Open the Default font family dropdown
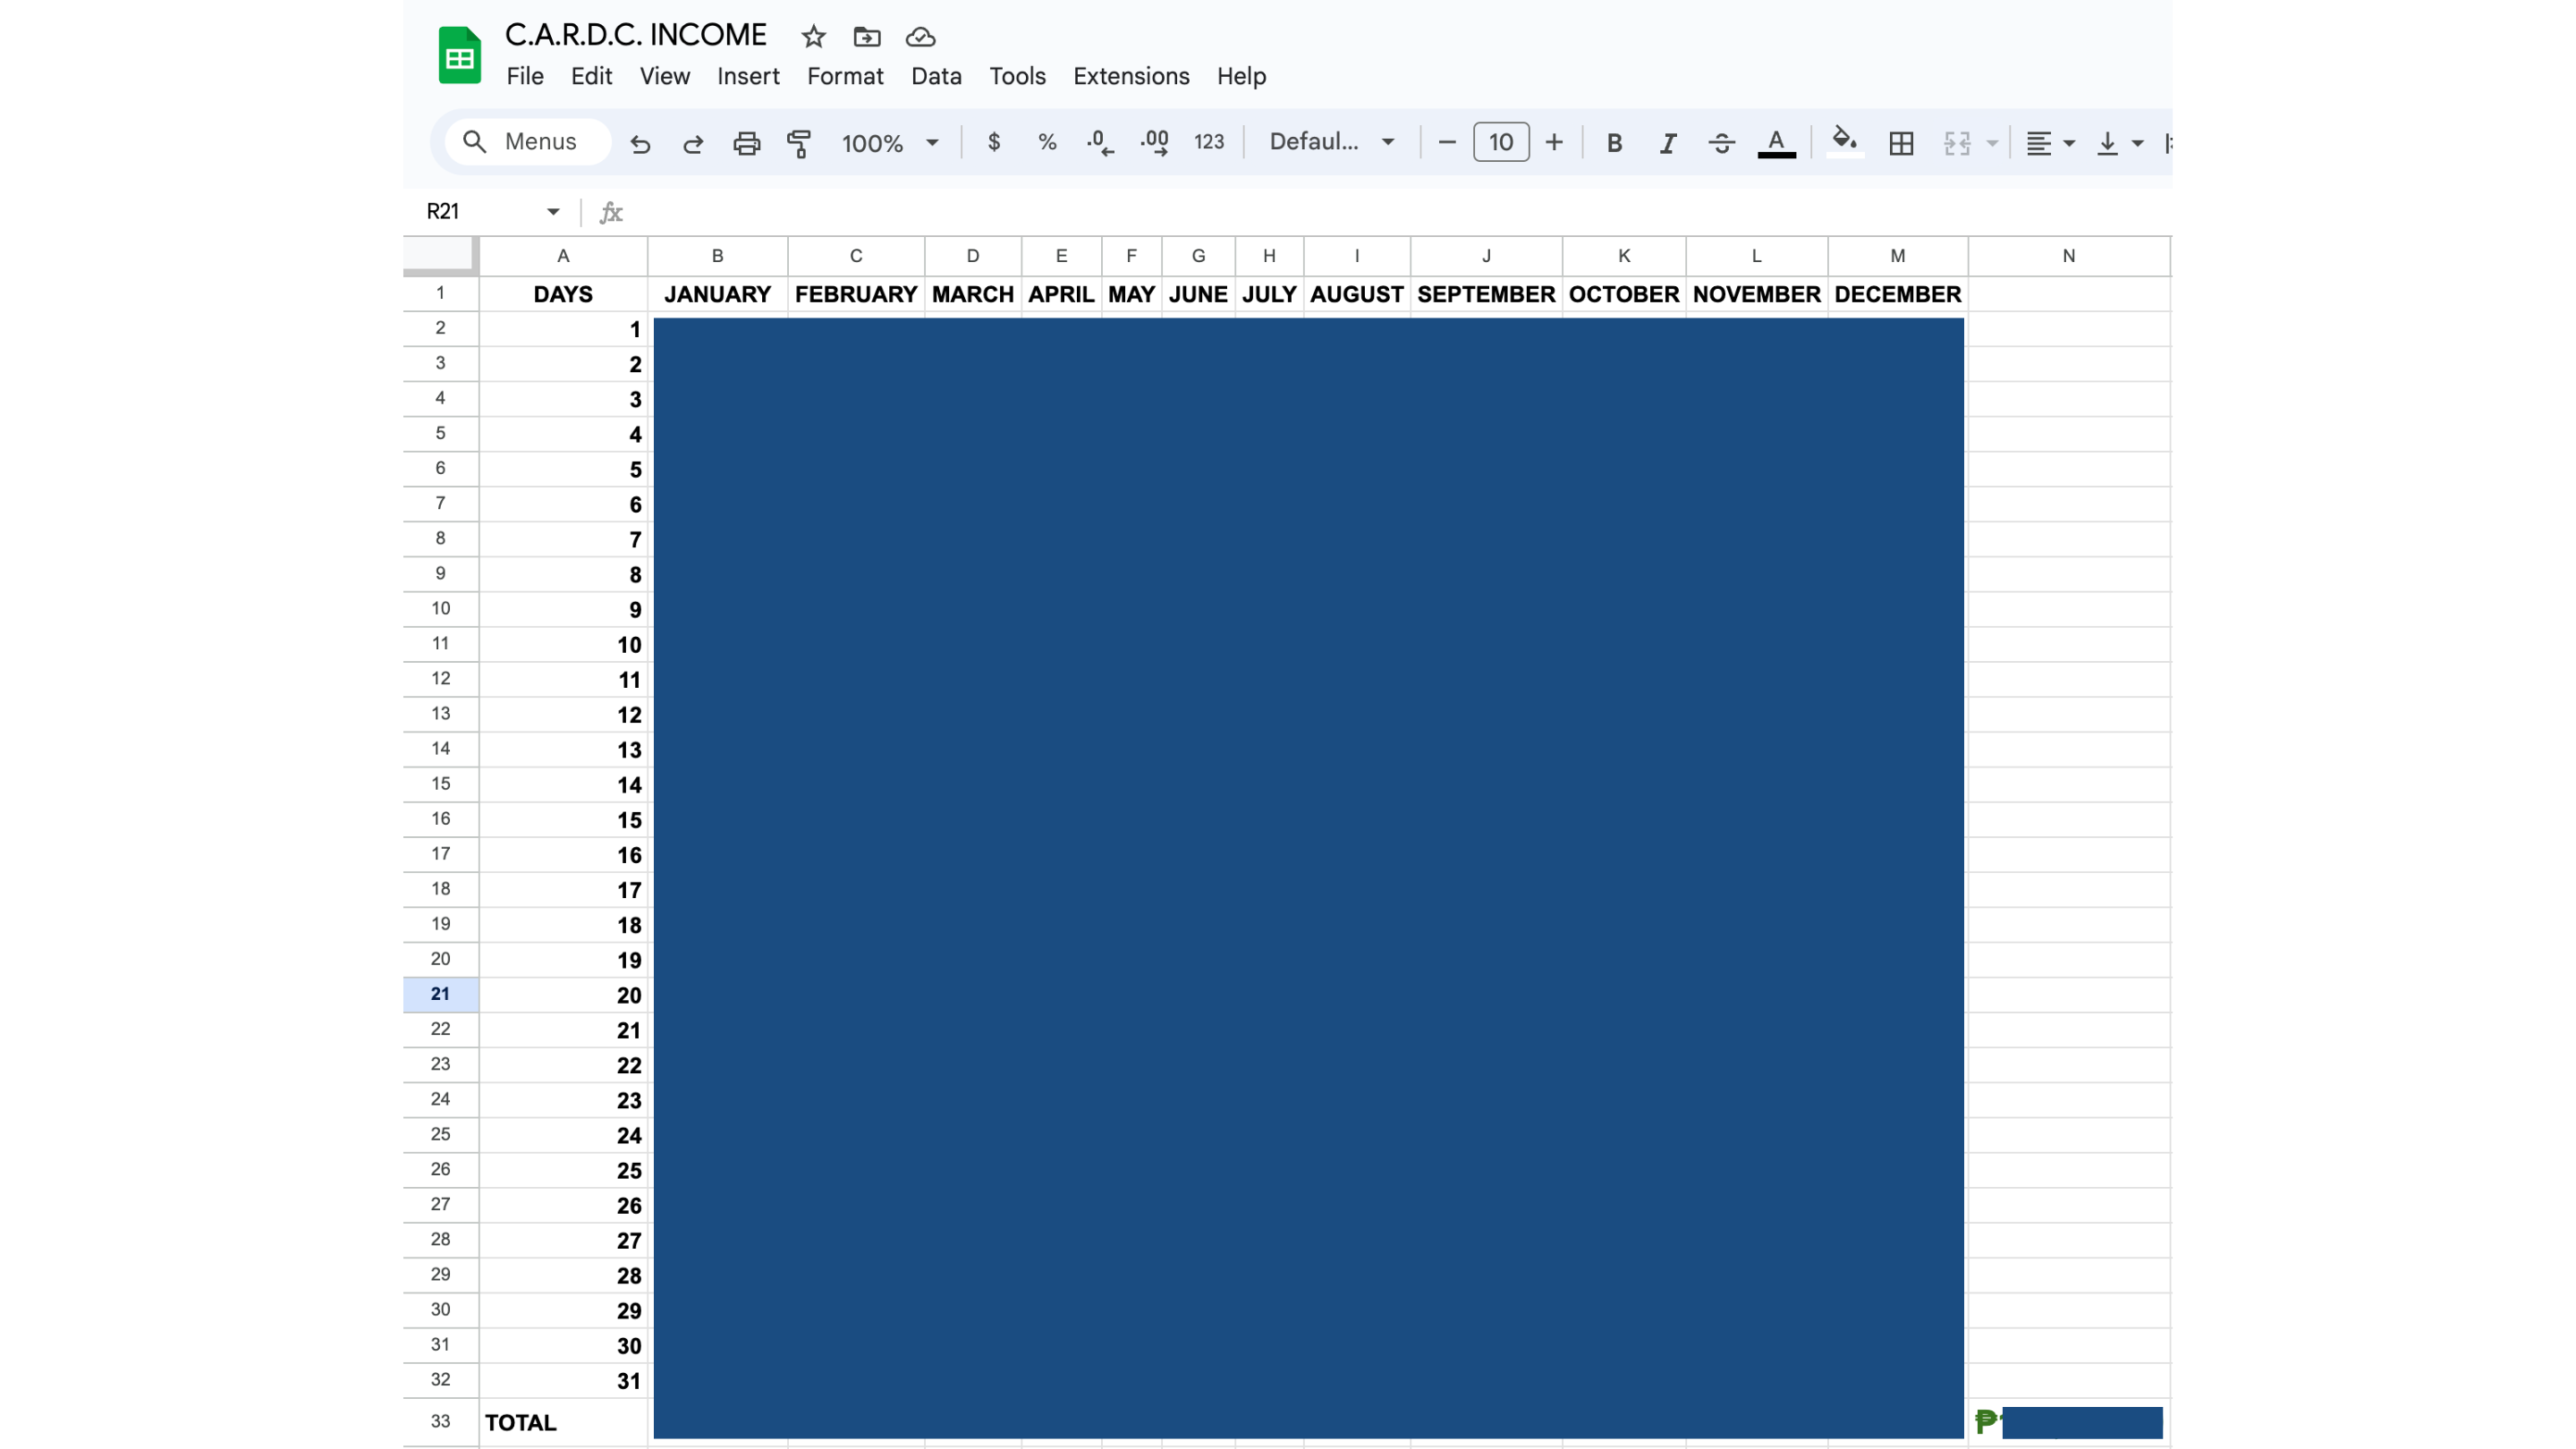This screenshot has width=2576, height=1449. click(1331, 142)
